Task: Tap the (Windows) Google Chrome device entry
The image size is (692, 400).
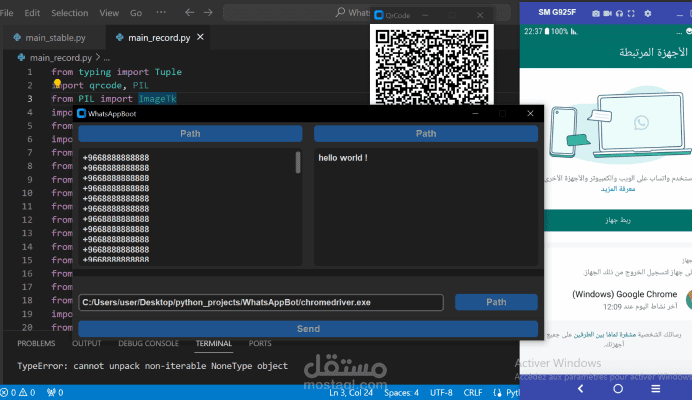Action: click(624, 300)
